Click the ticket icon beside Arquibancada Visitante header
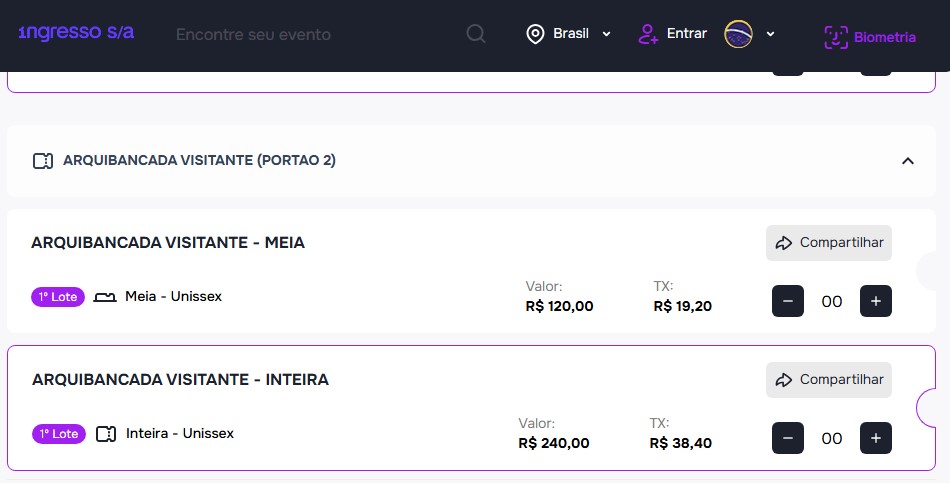Viewport: 950px width, 483px height. click(42, 161)
